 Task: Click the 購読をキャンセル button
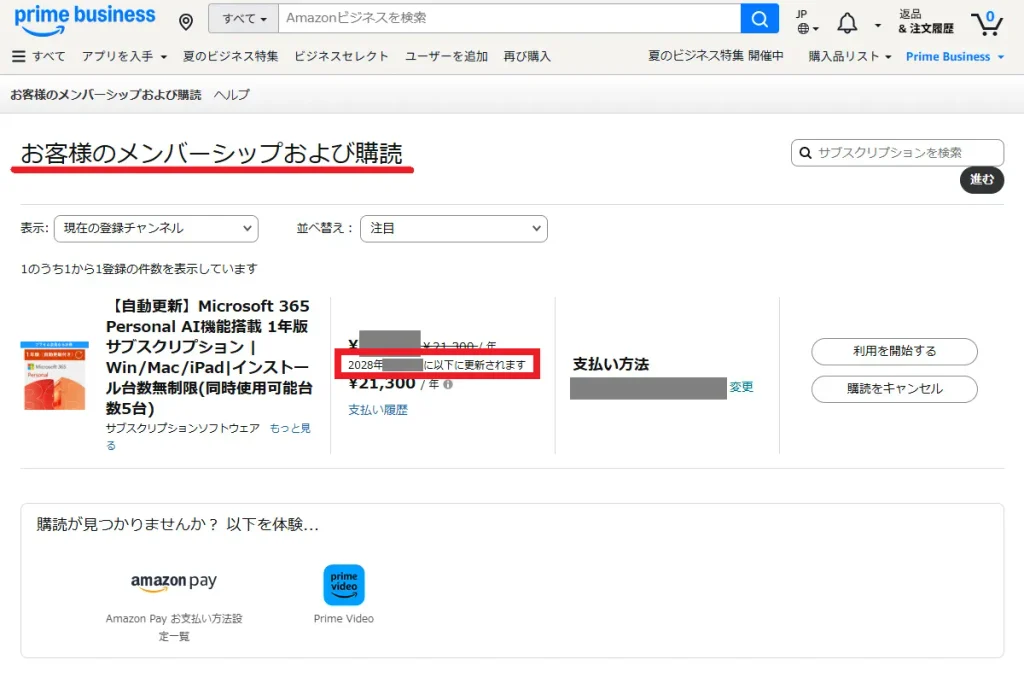coord(894,389)
